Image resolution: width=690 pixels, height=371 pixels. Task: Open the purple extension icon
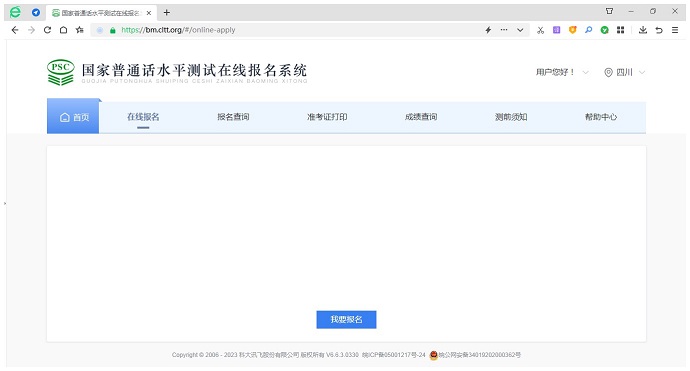pyautogui.click(x=557, y=30)
